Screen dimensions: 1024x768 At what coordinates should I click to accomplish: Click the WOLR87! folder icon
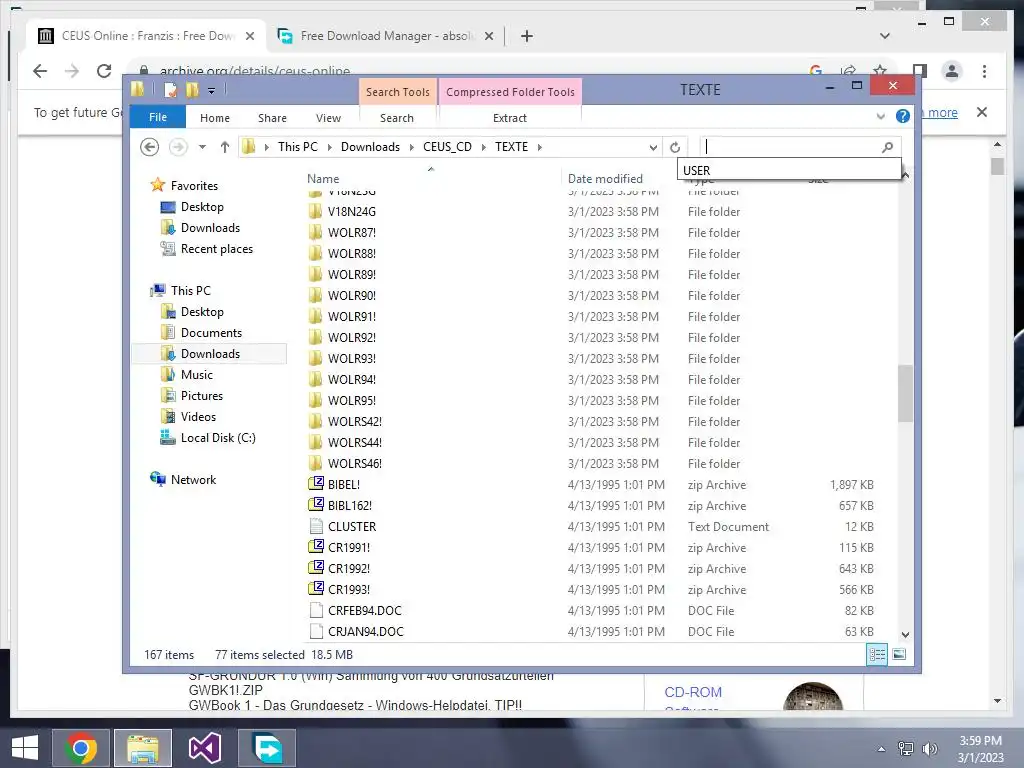pyautogui.click(x=315, y=232)
